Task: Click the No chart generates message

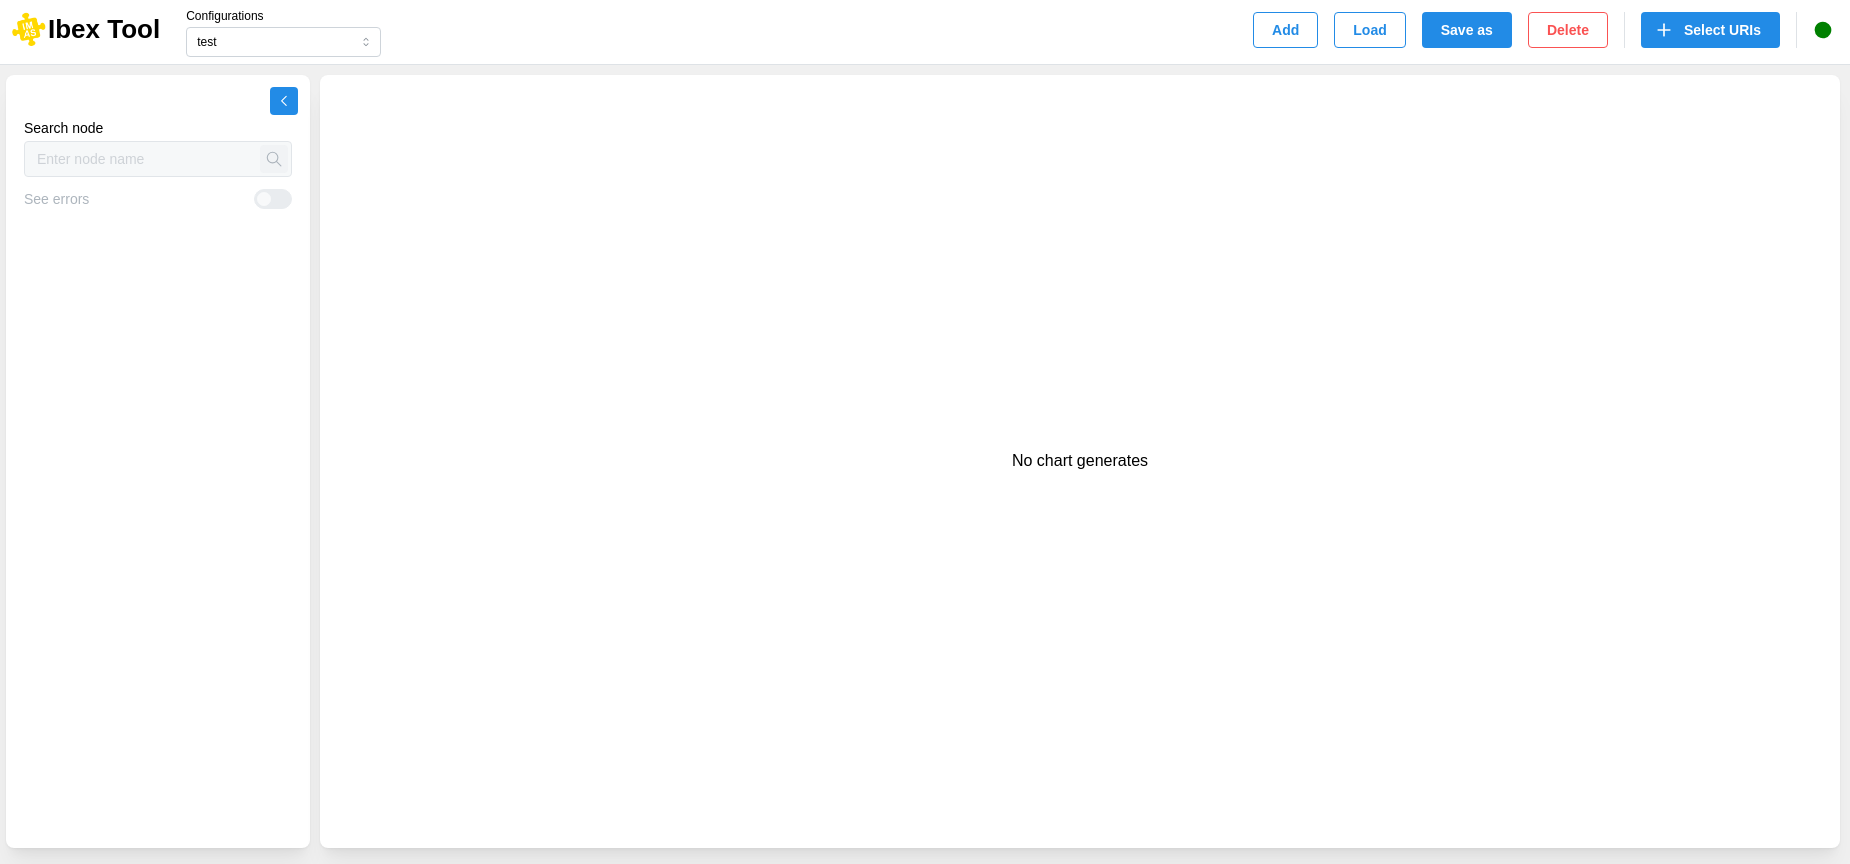Action: (1079, 460)
